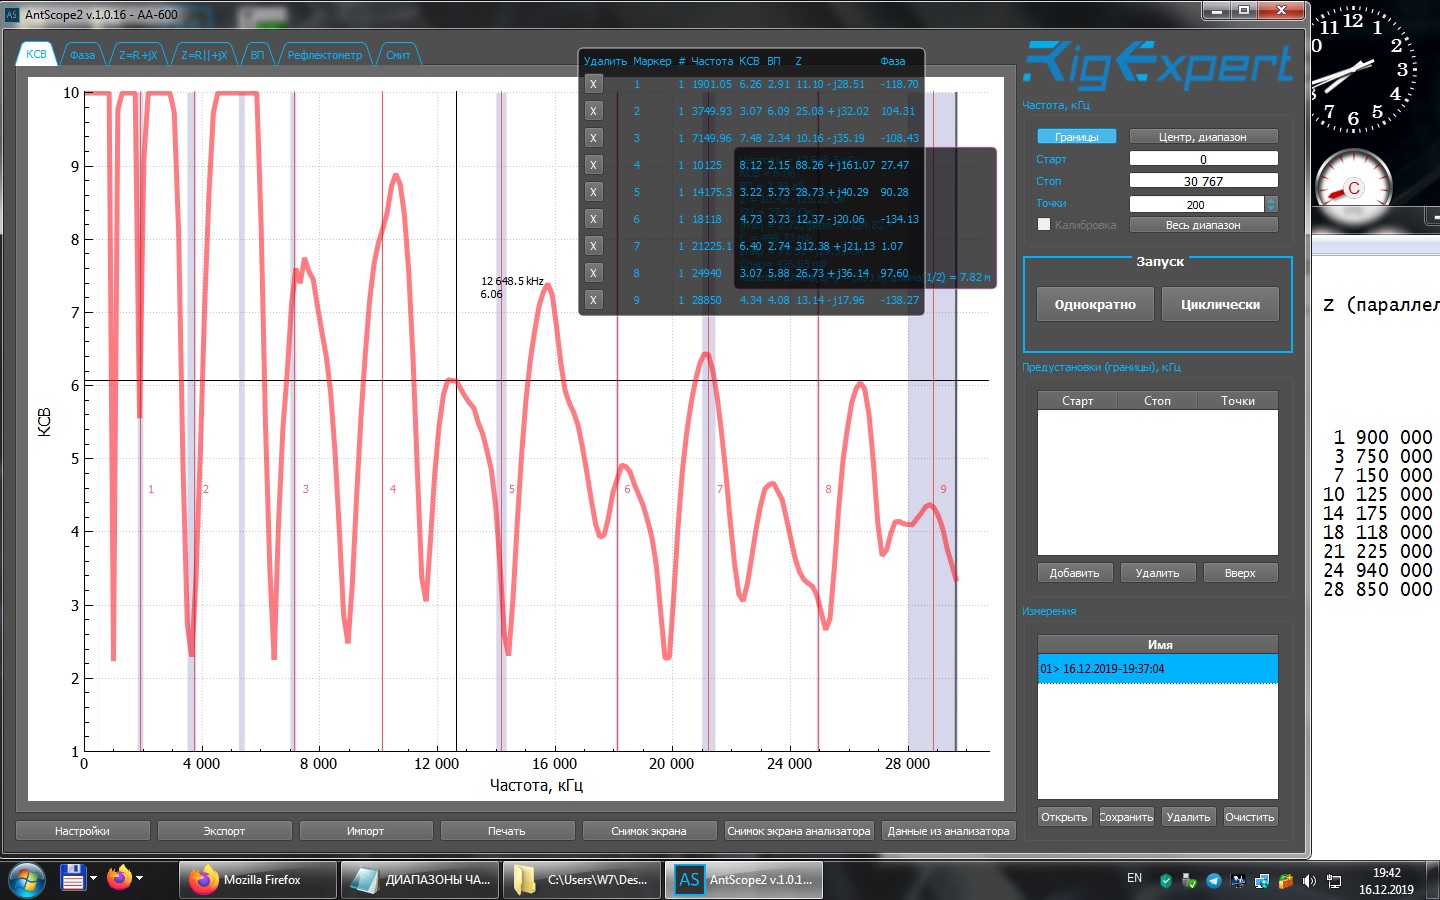Switch to Центр, диапазон mode
The image size is (1440, 900).
point(1202,137)
